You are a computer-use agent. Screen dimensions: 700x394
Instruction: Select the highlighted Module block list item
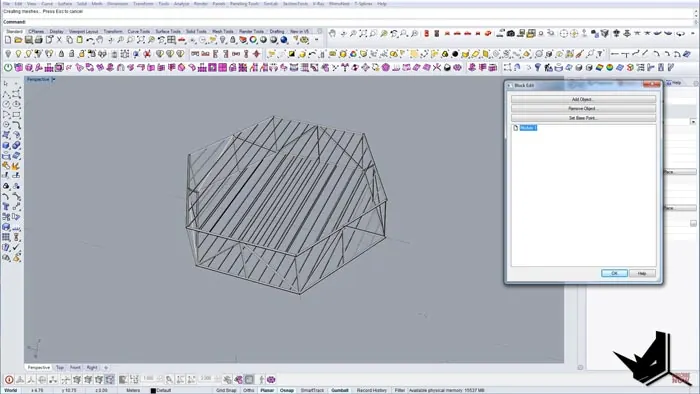point(528,128)
